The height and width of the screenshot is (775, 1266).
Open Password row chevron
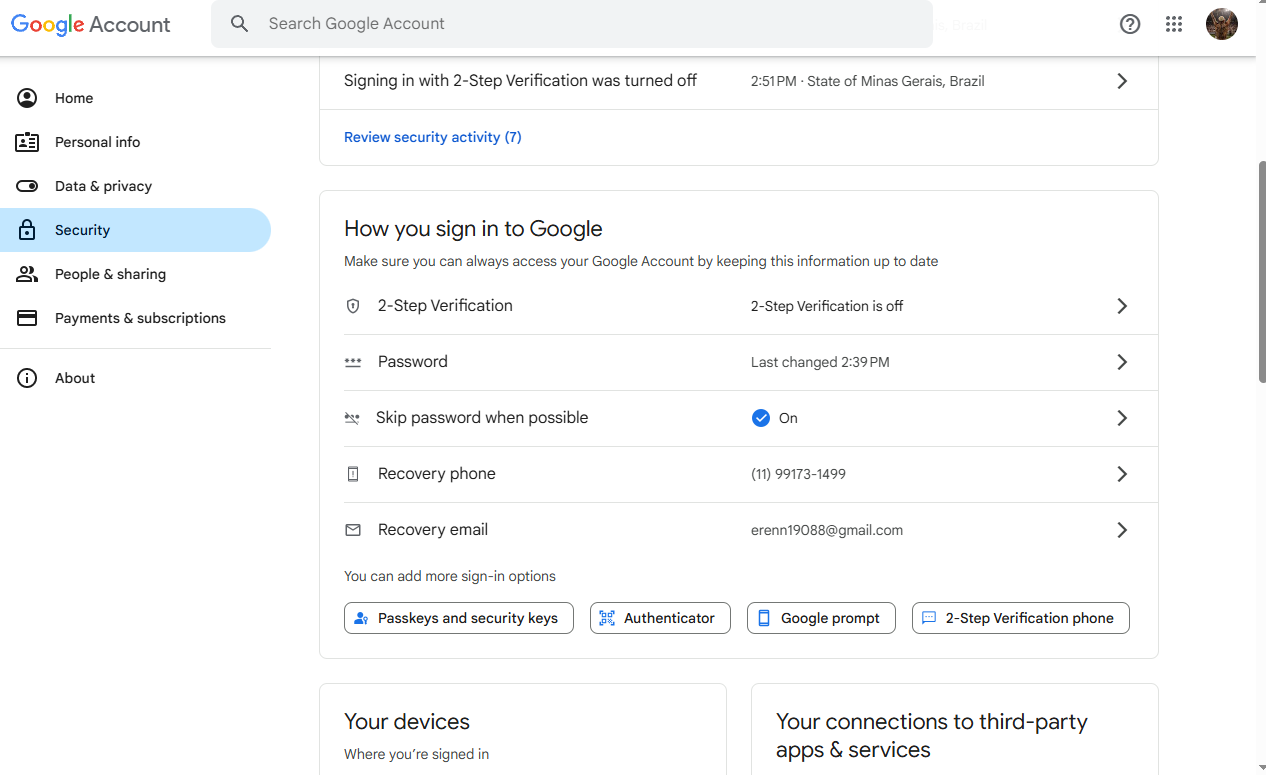click(x=1122, y=362)
